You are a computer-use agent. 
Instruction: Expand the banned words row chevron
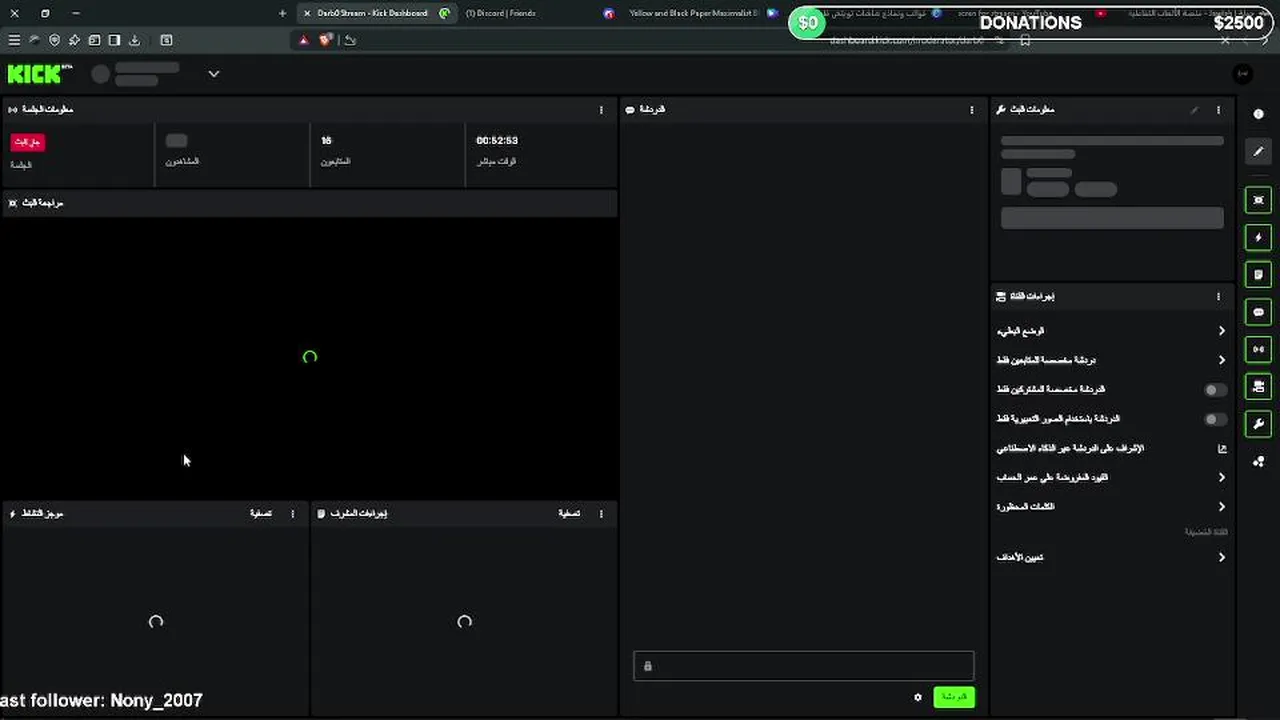[1221, 507]
